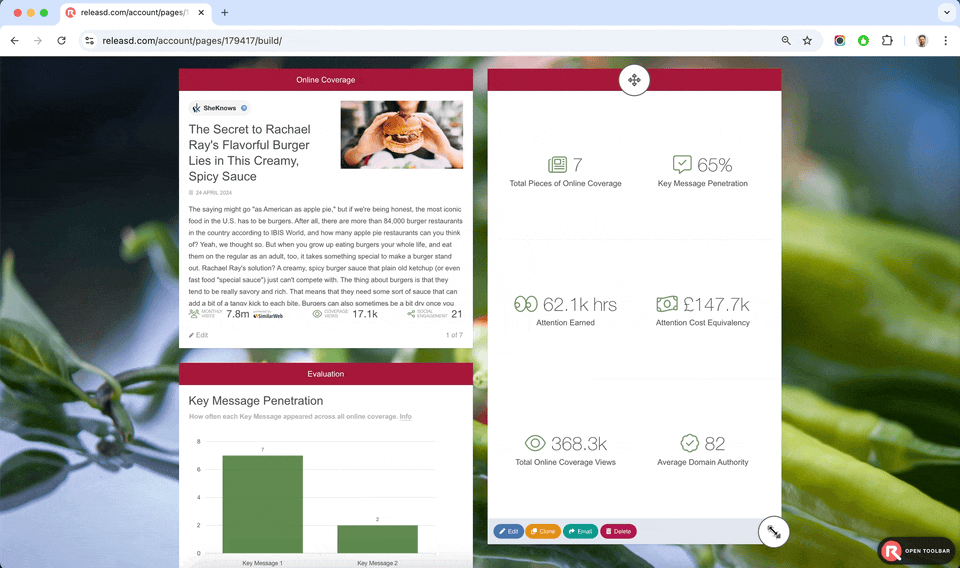Click the Key Message 1 bar
The image size is (960, 568).
coord(262,504)
